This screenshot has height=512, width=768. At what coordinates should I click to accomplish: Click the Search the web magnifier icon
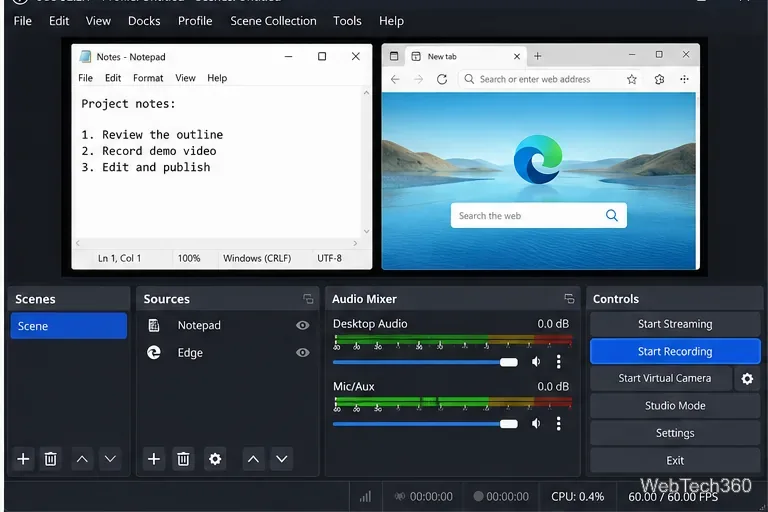click(x=612, y=215)
